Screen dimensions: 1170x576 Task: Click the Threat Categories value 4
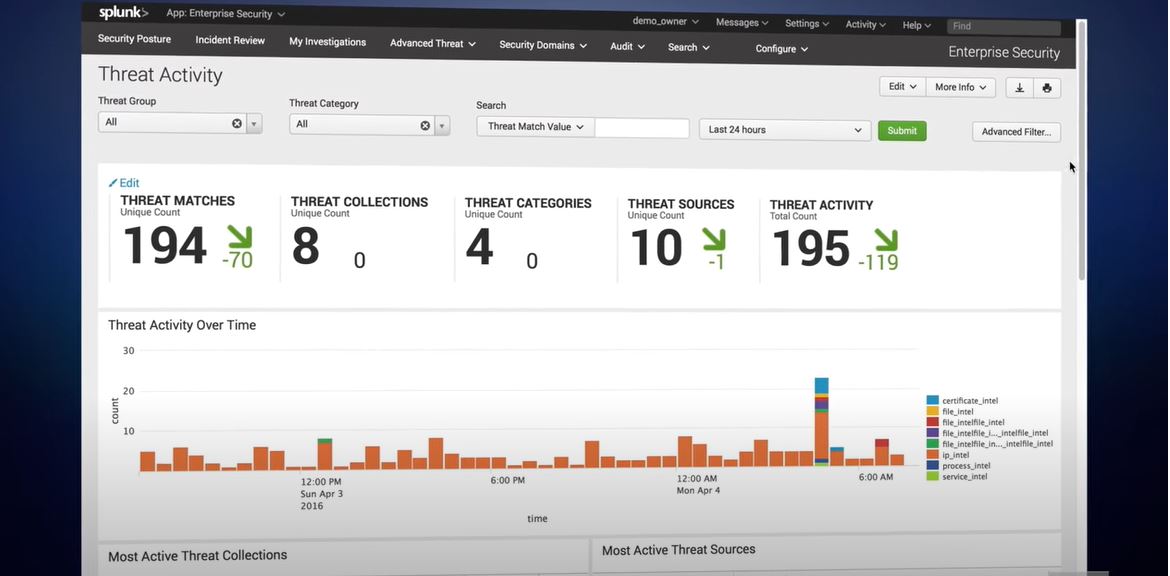coord(480,247)
